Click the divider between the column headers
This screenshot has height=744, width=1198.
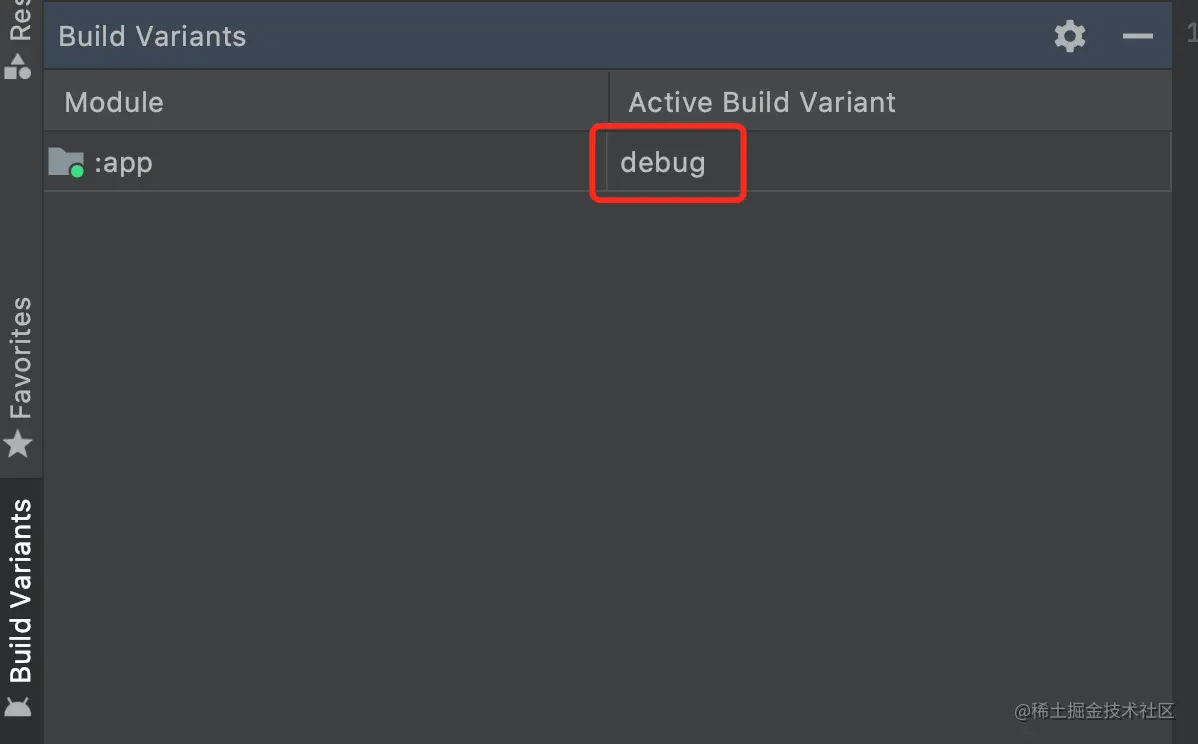[x=609, y=102]
